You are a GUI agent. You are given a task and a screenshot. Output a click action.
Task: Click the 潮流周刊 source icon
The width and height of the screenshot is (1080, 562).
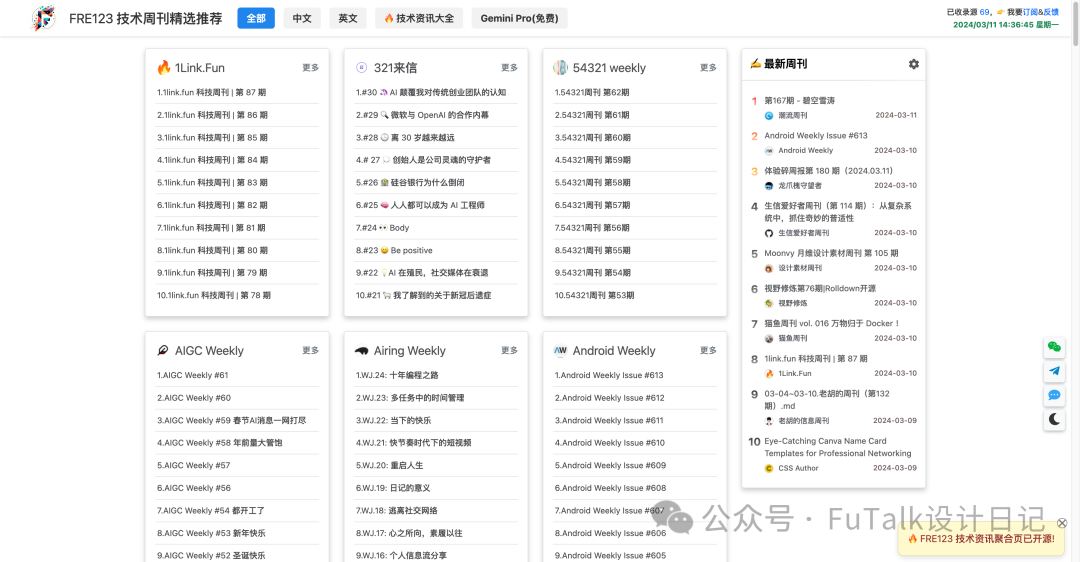pyautogui.click(x=769, y=116)
